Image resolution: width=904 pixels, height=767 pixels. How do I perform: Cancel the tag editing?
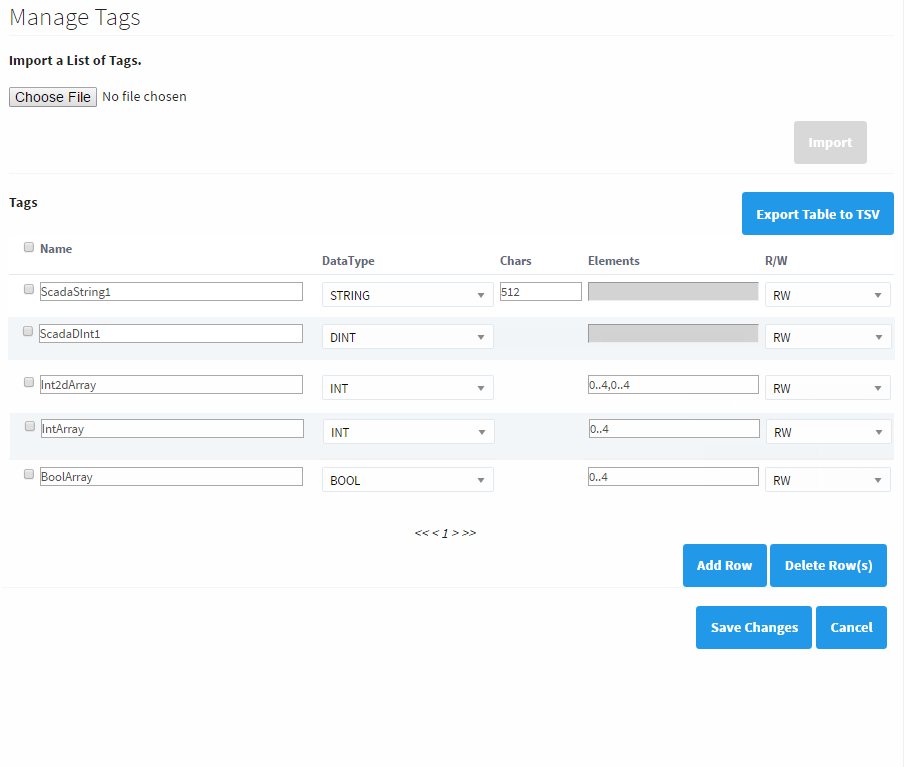(851, 627)
